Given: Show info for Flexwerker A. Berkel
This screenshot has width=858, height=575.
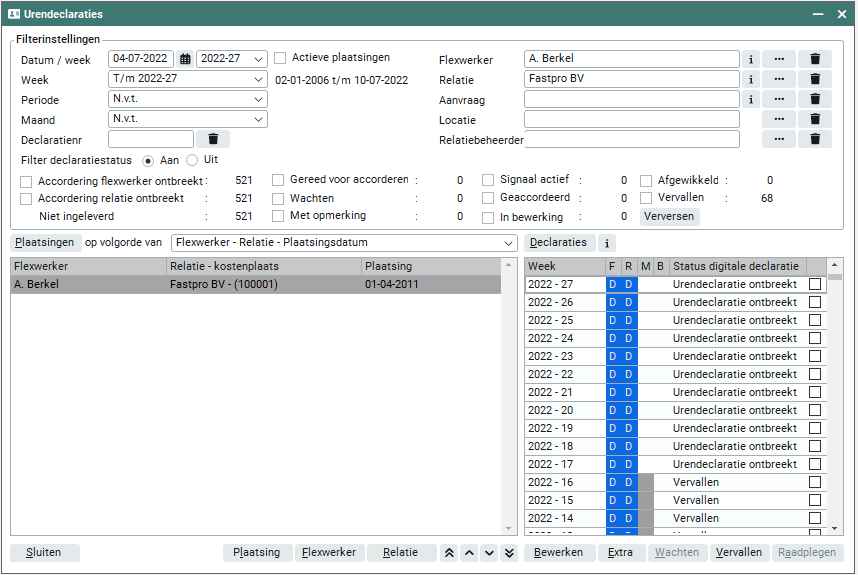Looking at the screenshot, I should [750, 59].
